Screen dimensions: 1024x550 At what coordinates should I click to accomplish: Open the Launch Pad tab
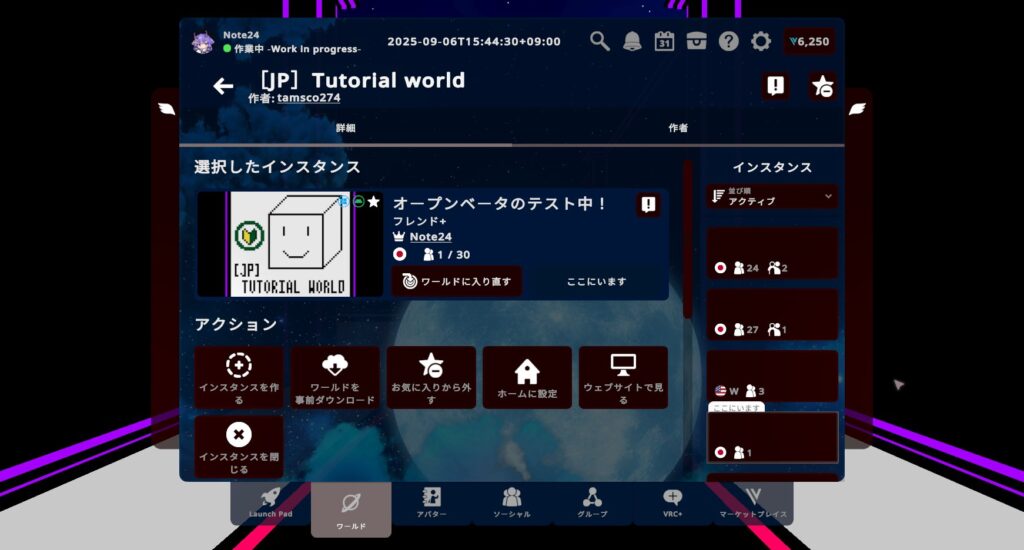click(270, 504)
